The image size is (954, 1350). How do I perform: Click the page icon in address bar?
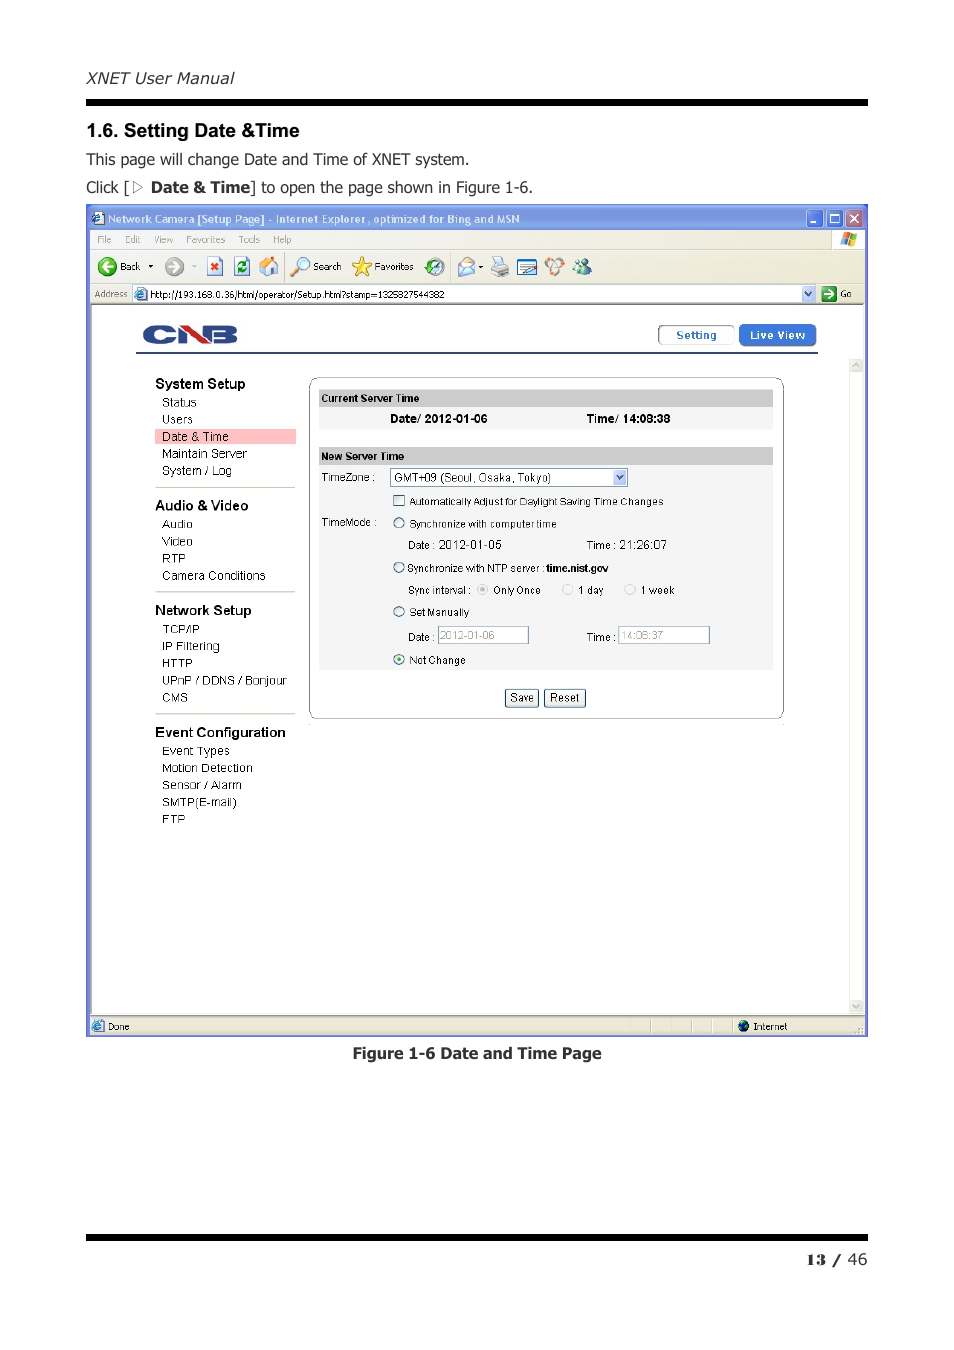tap(141, 294)
